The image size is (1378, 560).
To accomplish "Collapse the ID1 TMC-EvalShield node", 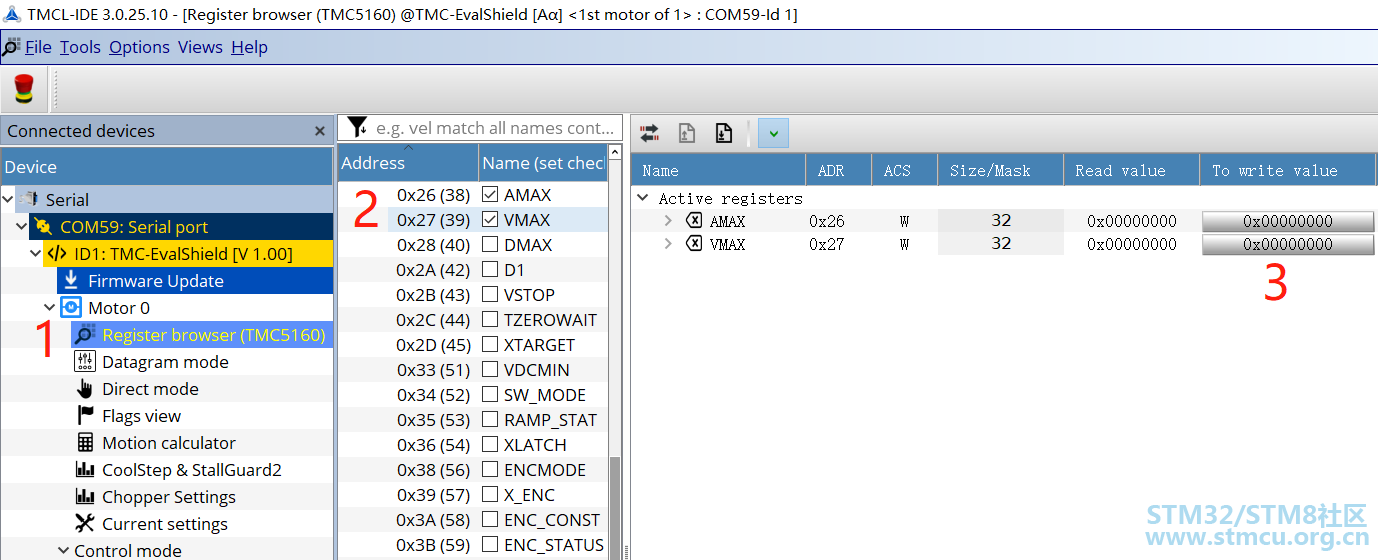I will [x=36, y=254].
